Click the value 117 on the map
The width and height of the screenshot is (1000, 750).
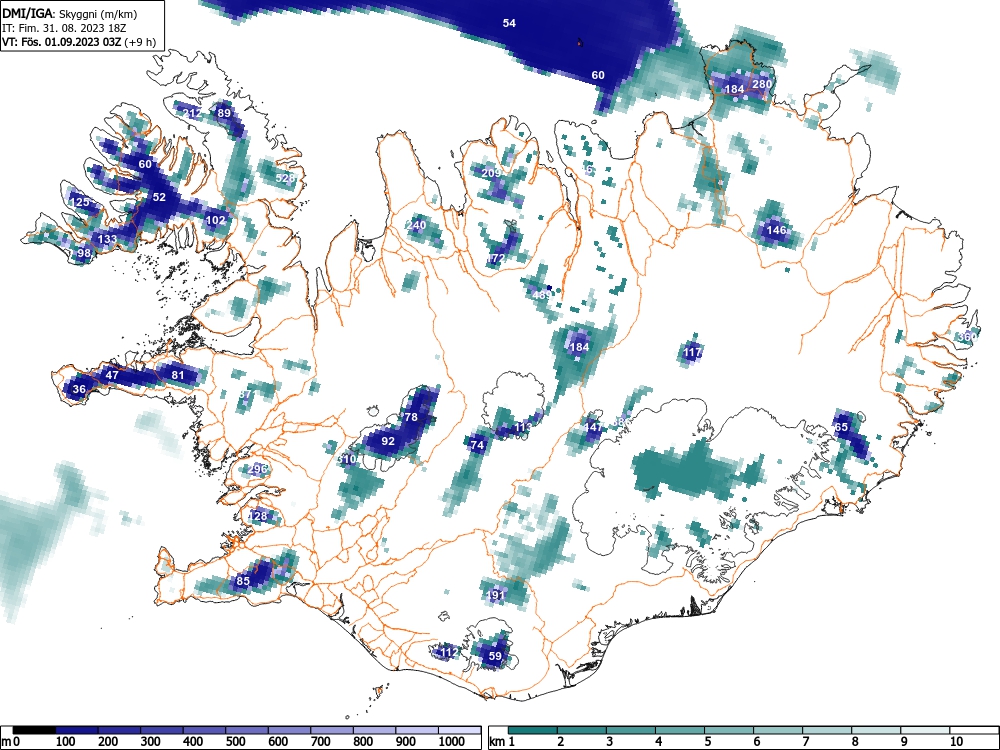693,351
